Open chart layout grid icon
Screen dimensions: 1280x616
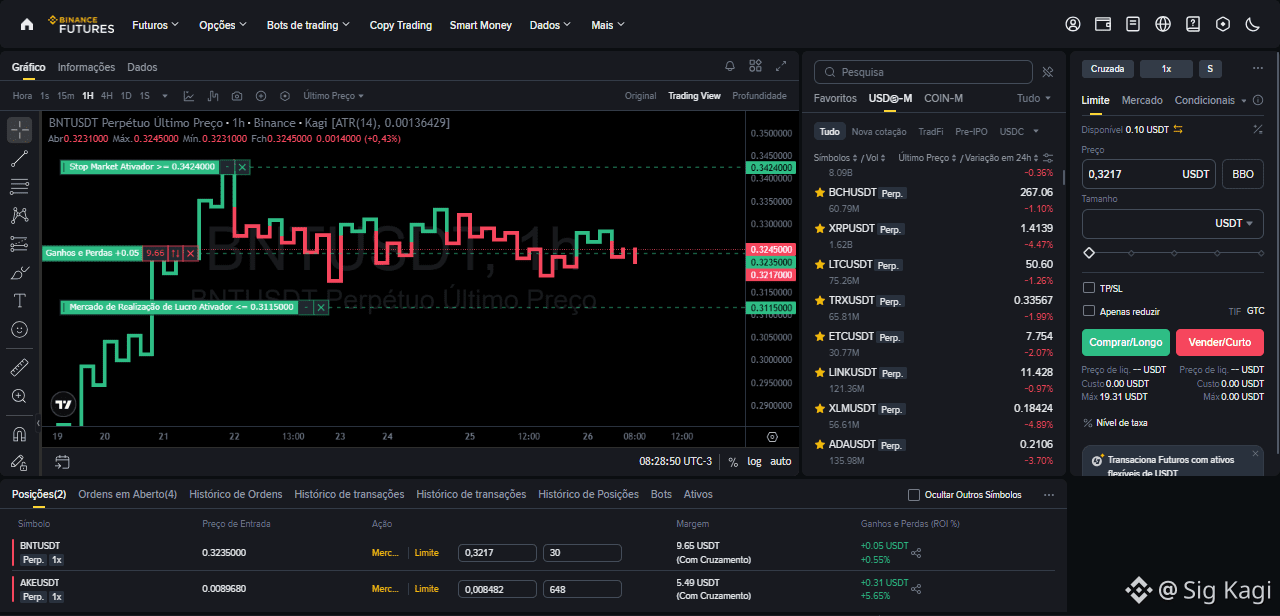(x=756, y=66)
